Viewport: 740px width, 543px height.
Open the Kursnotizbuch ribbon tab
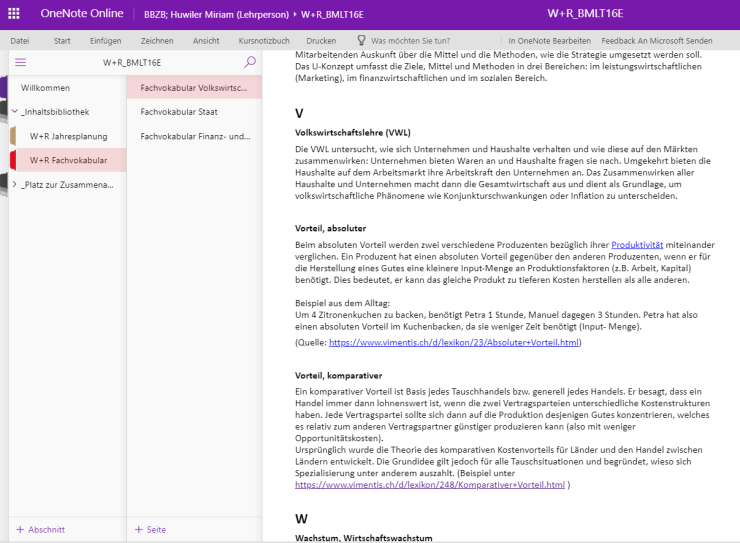(264, 41)
